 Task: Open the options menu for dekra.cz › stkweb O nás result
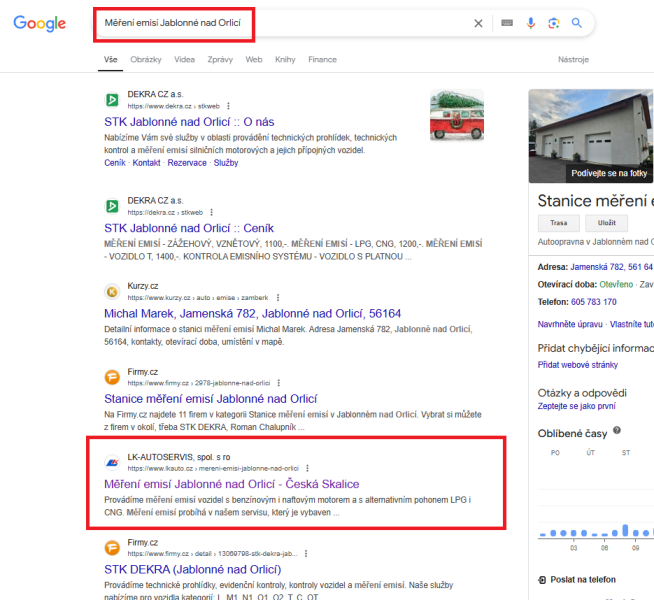(x=228, y=106)
